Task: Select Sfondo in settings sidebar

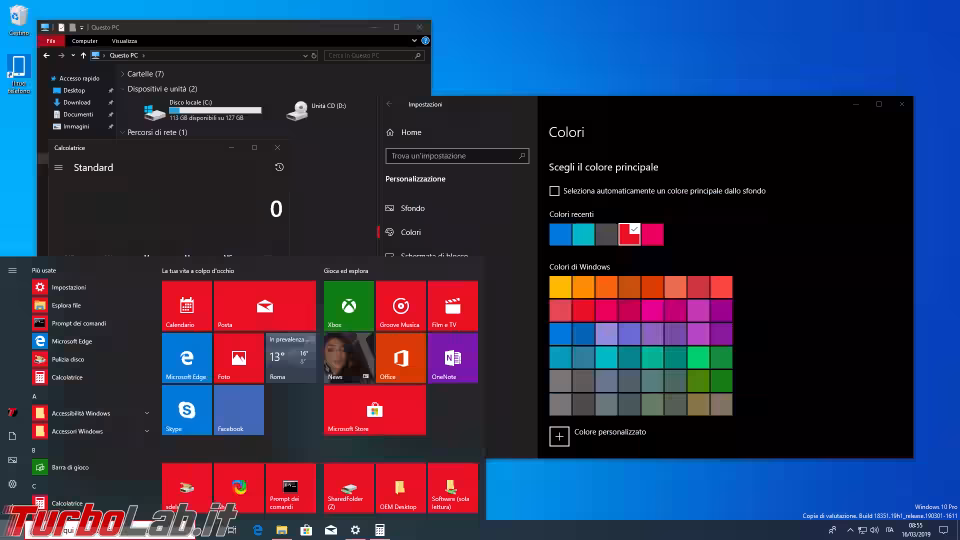Action: [x=412, y=208]
